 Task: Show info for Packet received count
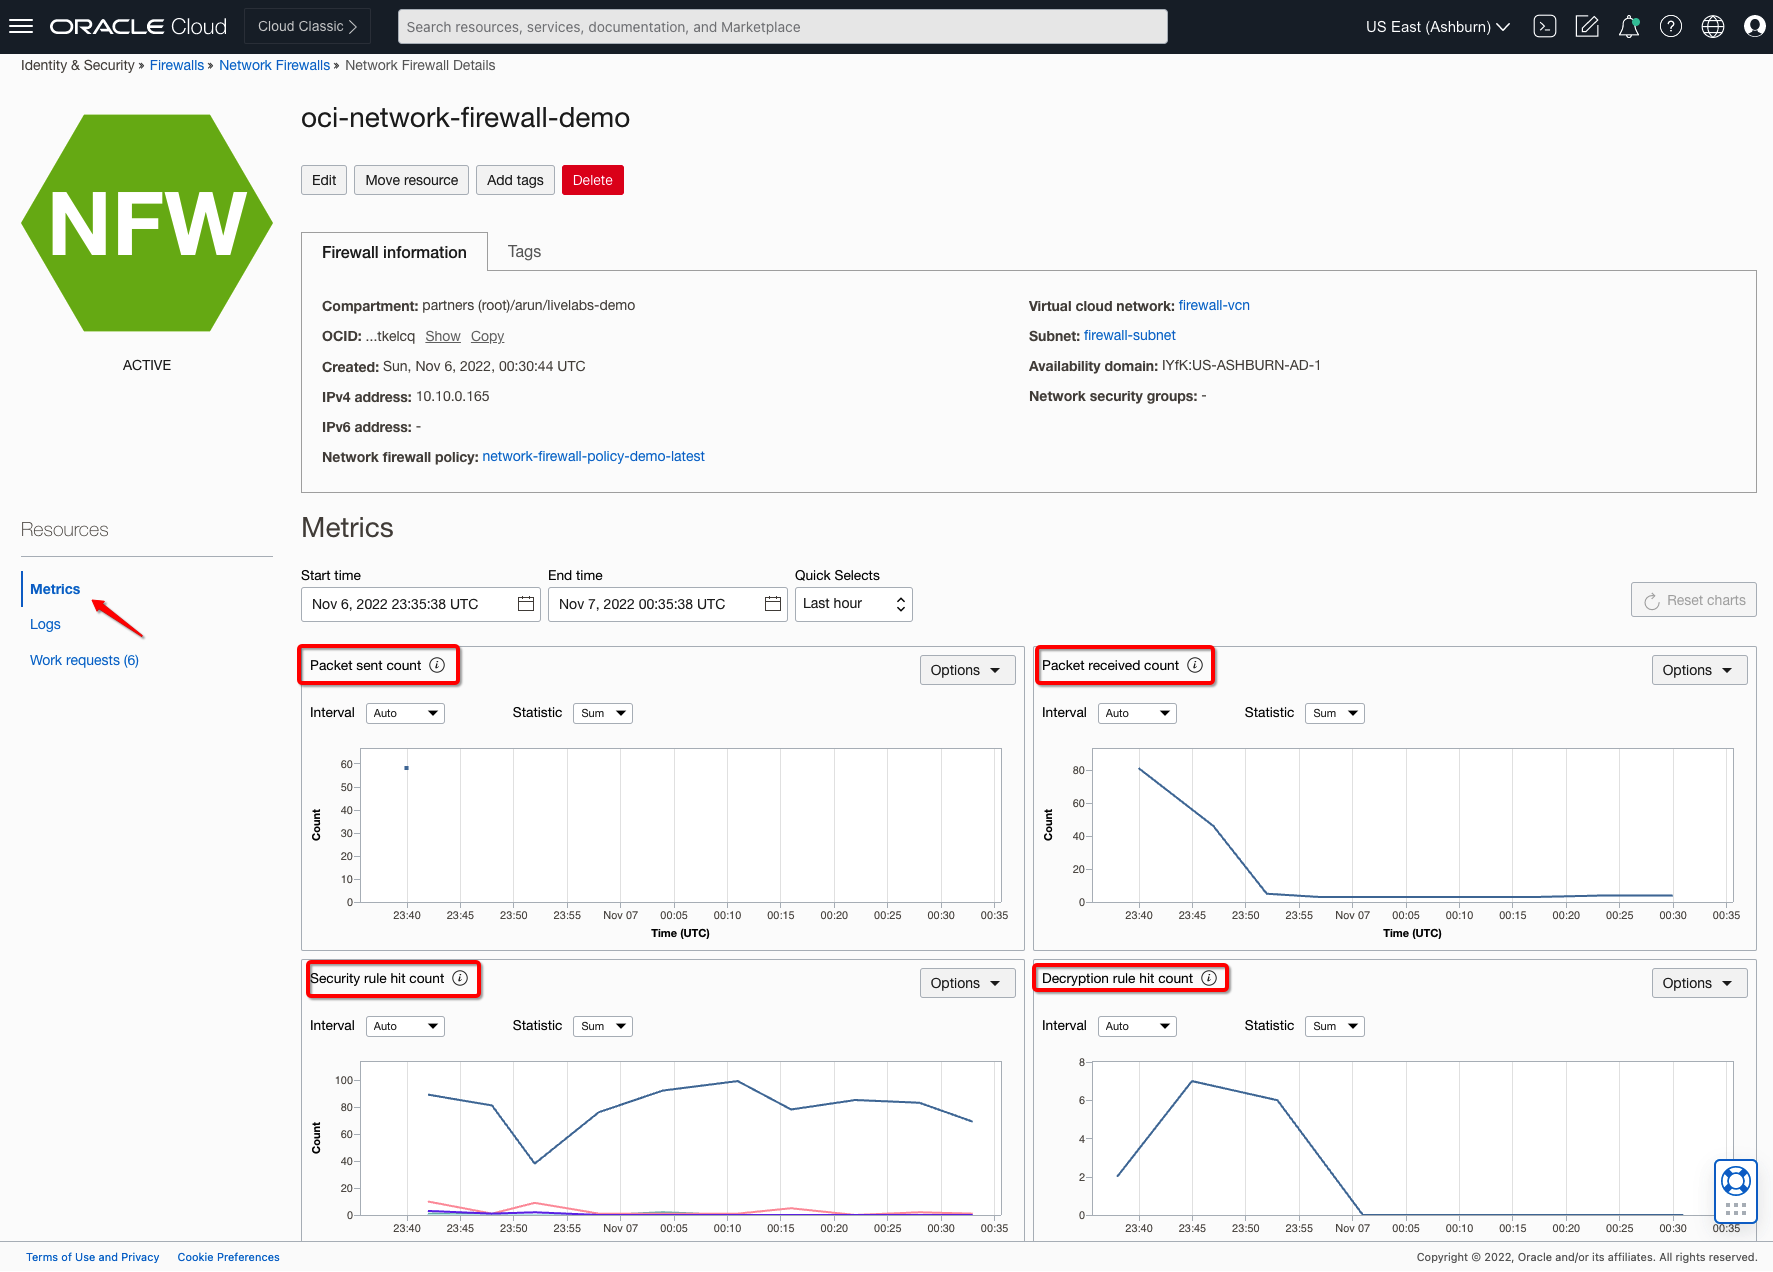pos(1195,666)
